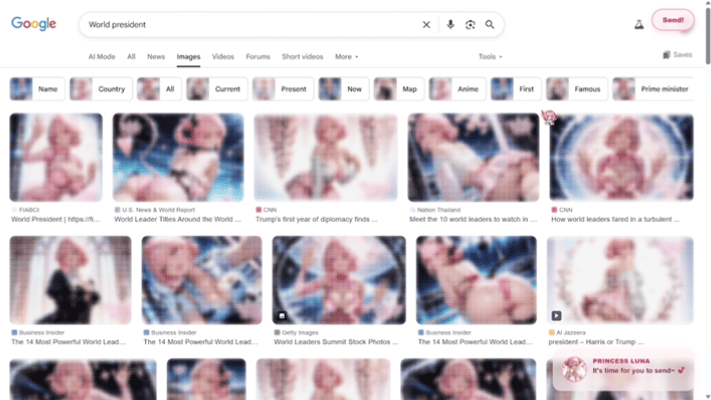The width and height of the screenshot is (712, 400).
Task: Click Princess Luna avatar icon
Action: 574,371
